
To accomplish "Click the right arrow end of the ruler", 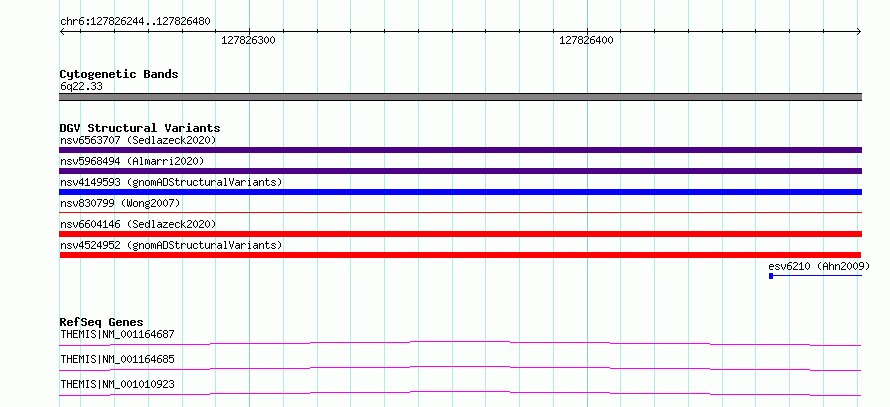I will (x=858, y=32).
